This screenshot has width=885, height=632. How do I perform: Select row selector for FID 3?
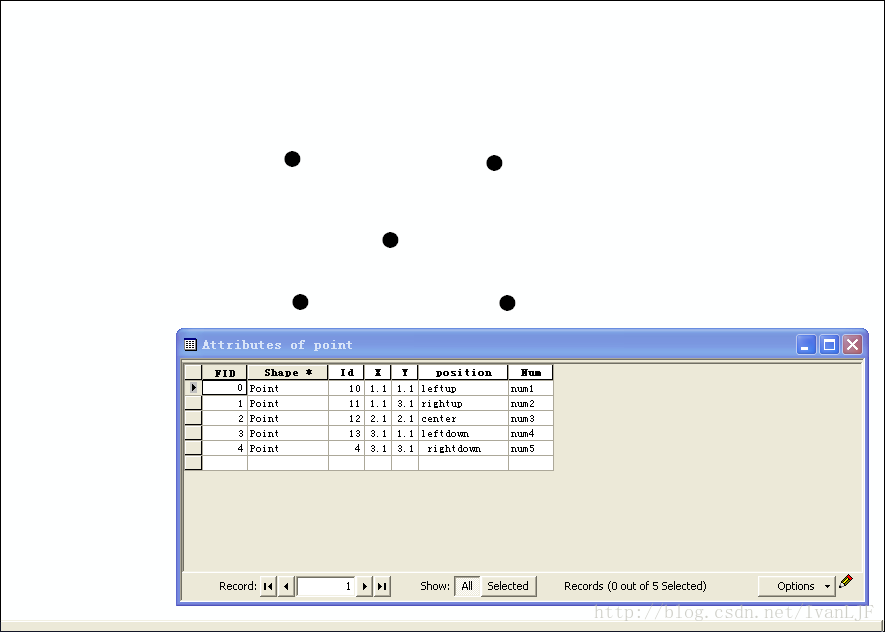[193, 433]
